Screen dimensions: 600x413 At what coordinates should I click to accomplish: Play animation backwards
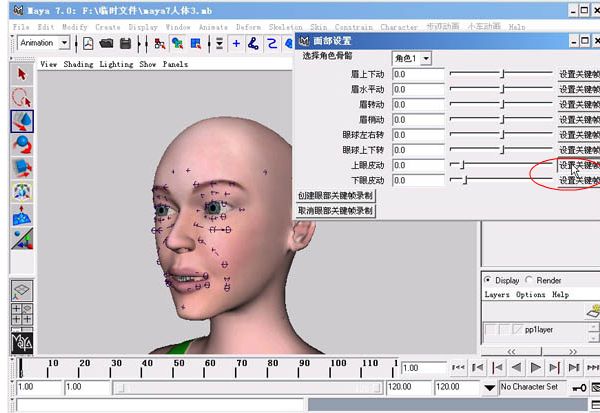coord(516,367)
